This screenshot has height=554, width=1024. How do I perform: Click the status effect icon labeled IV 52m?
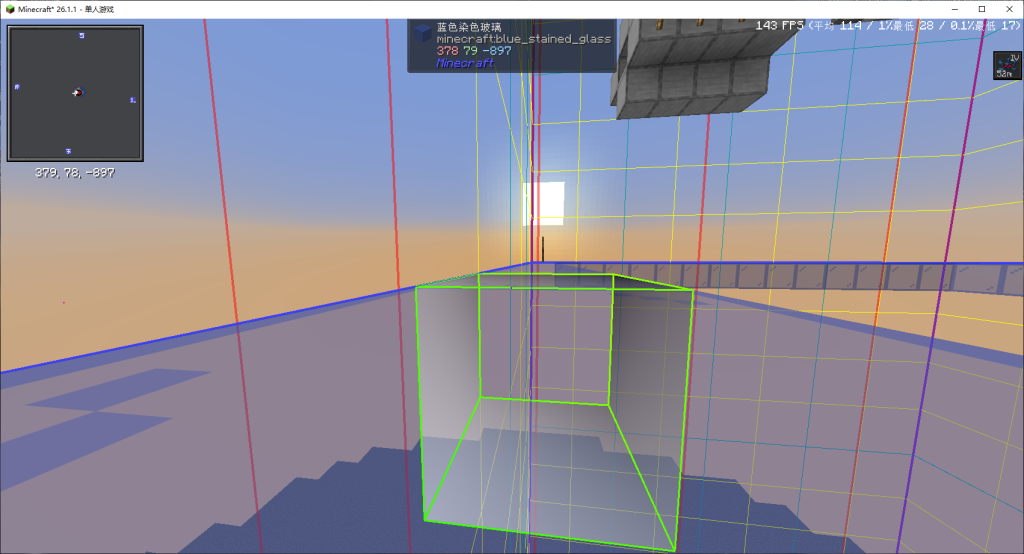tap(1007, 65)
